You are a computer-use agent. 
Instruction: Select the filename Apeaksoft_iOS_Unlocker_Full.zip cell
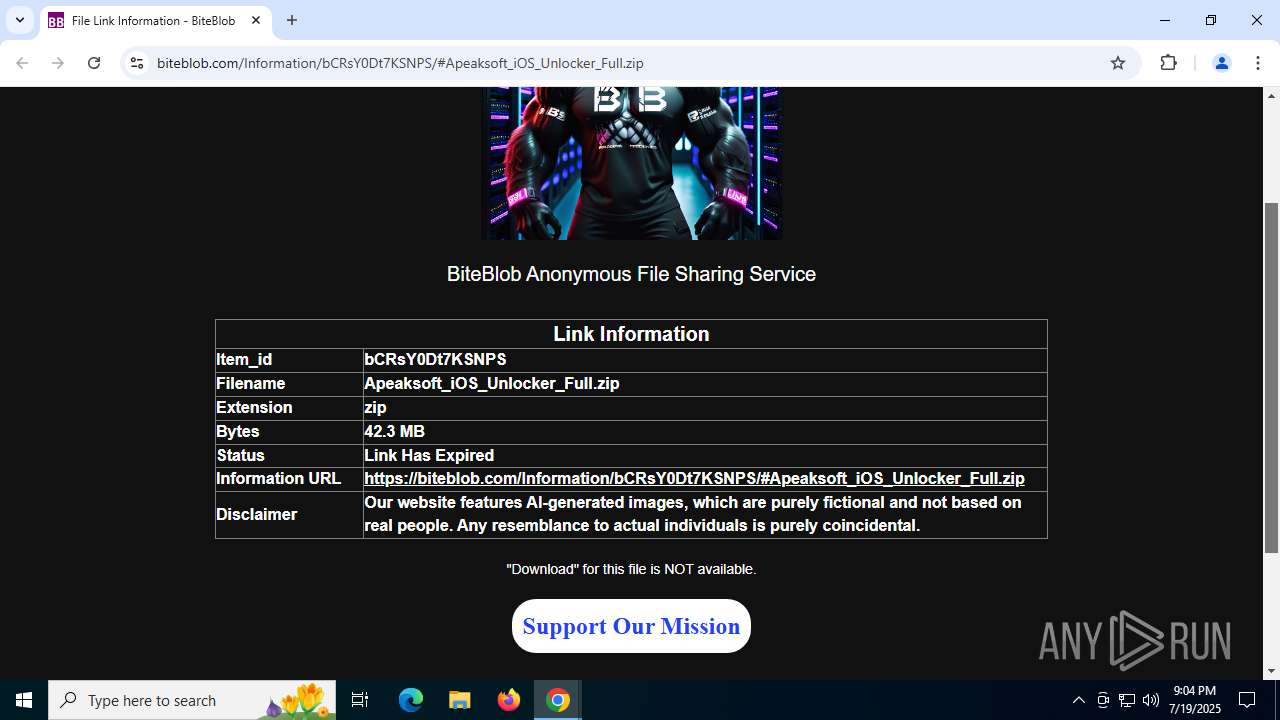tap(705, 384)
